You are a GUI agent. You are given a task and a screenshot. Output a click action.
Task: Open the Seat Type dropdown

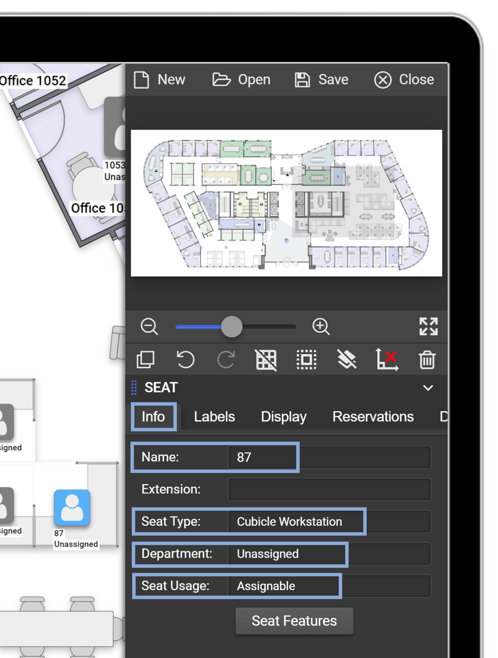[x=329, y=522]
